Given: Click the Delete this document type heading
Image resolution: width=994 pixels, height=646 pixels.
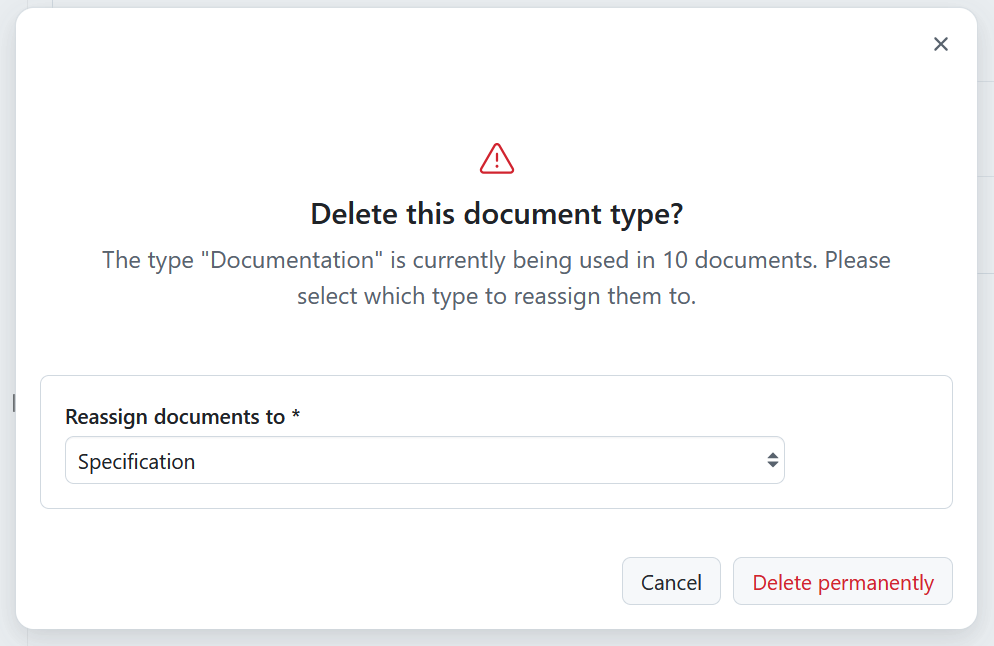Looking at the screenshot, I should [496, 213].
